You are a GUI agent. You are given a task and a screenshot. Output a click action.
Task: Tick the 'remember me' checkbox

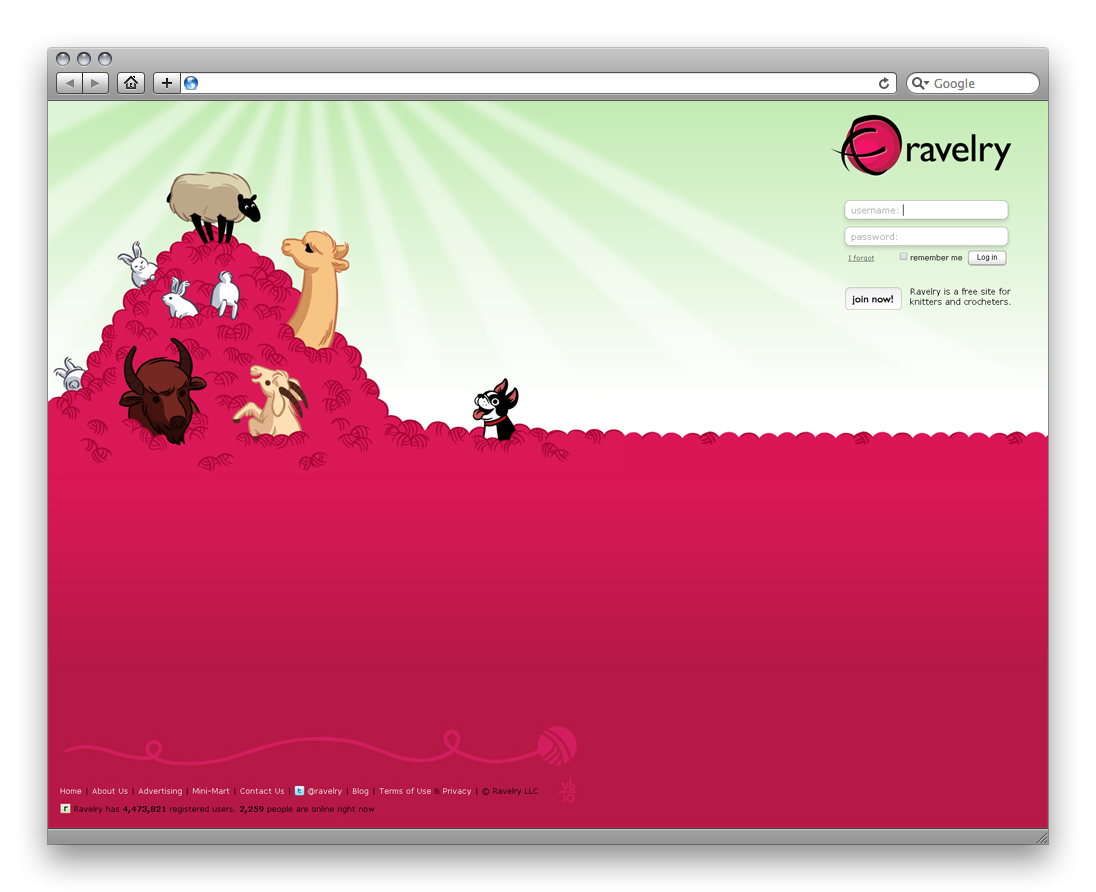coord(903,257)
